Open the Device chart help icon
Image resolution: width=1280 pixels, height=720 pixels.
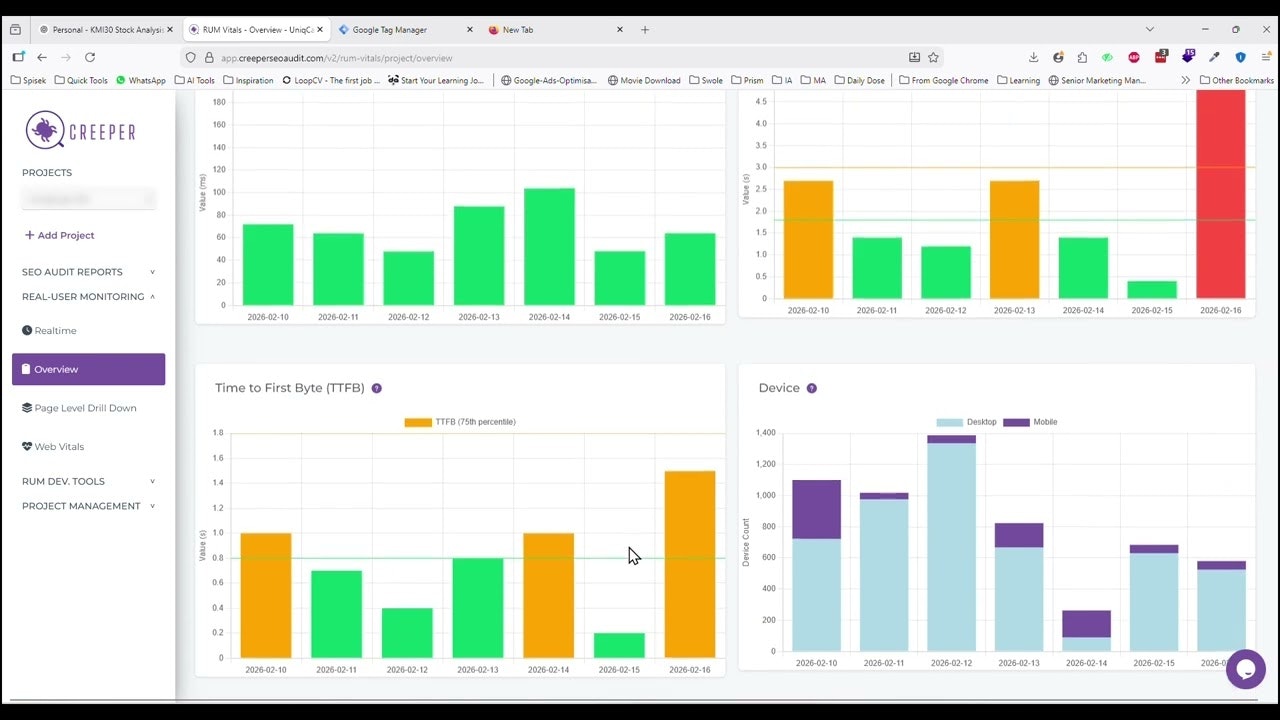click(811, 388)
